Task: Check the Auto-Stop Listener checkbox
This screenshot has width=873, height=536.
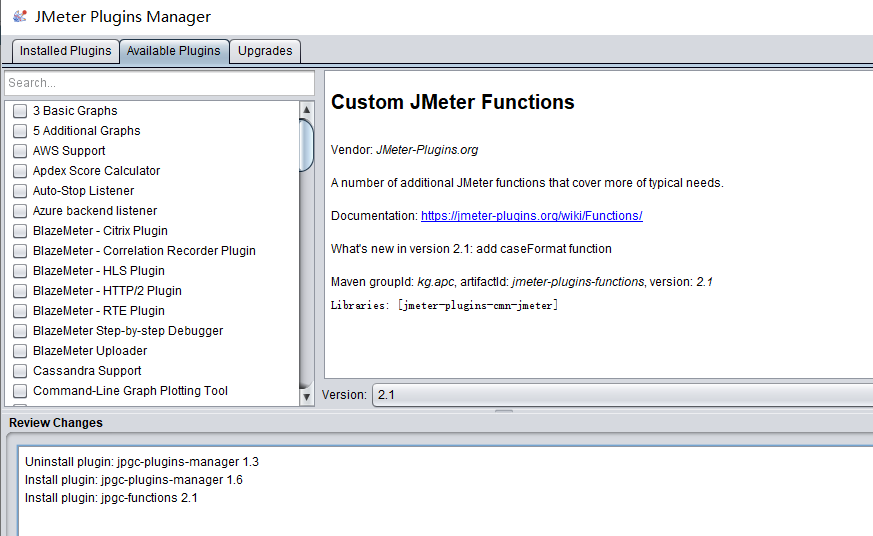Action: pos(20,191)
